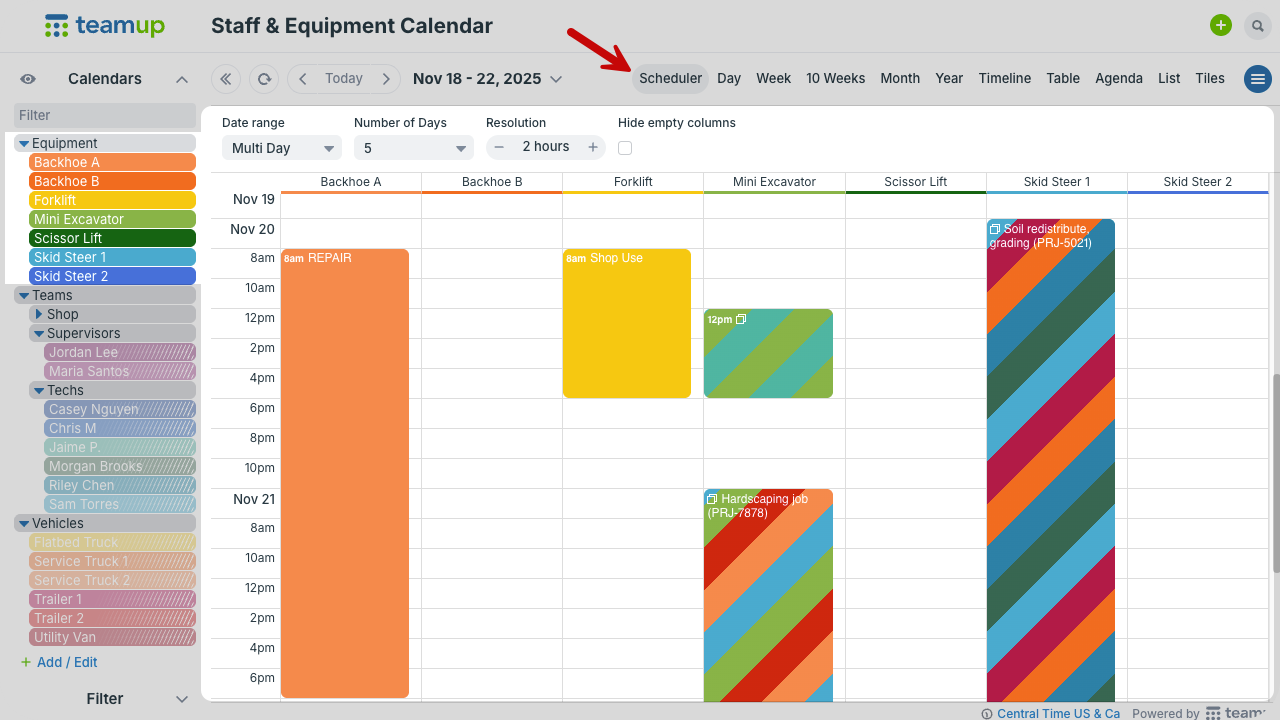Toggle the eye icon above calendars list
1280x720 pixels.
click(28, 79)
